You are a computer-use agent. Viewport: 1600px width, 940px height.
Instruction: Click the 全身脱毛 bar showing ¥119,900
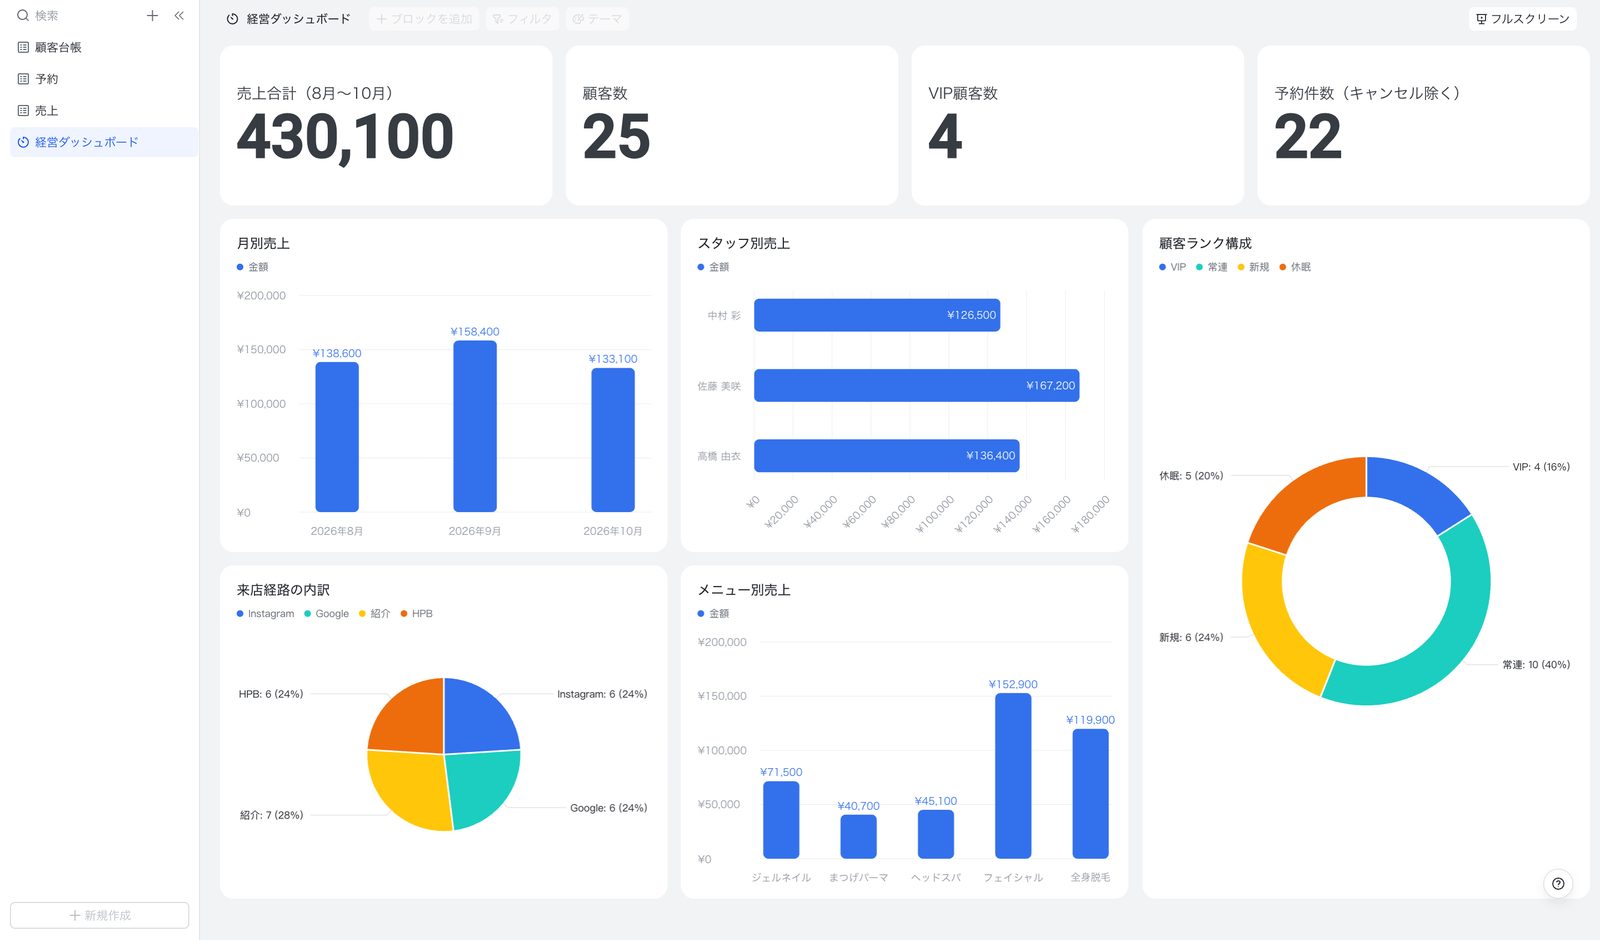(x=1090, y=794)
